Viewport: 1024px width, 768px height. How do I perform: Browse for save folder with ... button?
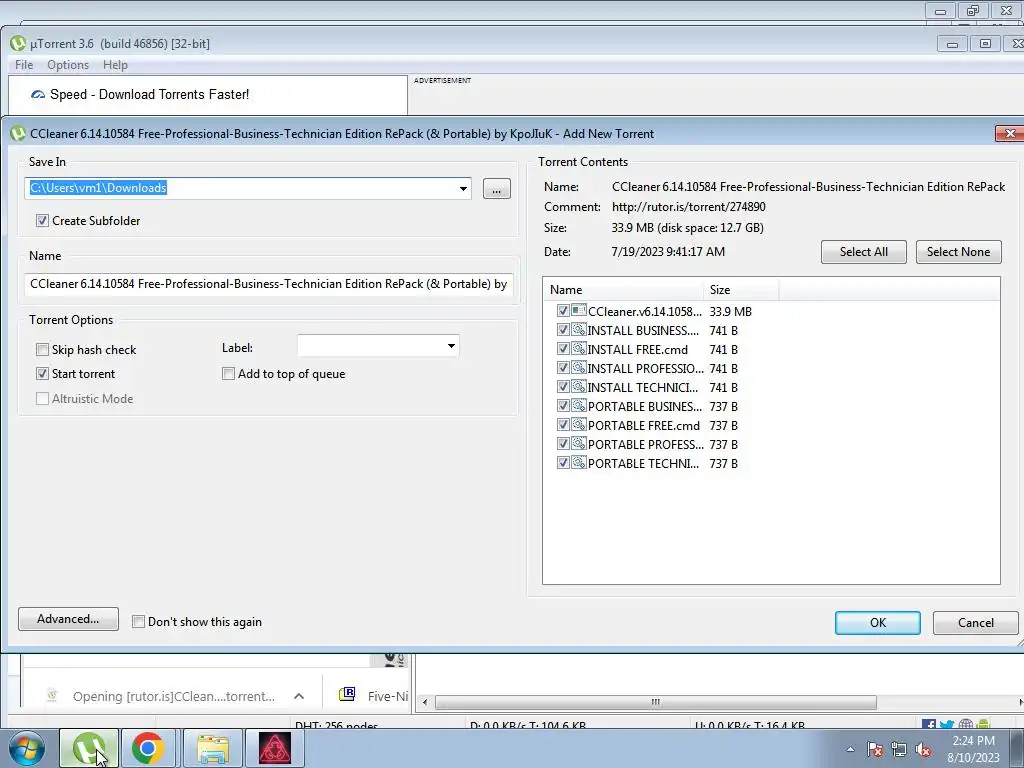click(497, 189)
